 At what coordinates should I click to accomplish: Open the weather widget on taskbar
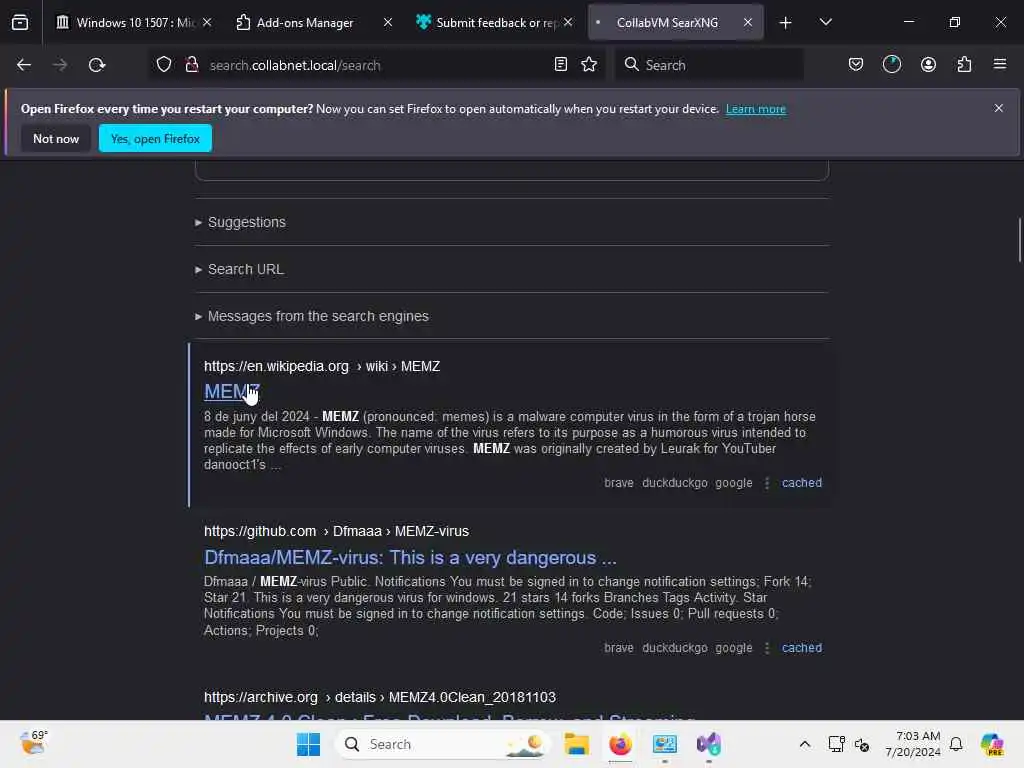tap(33, 743)
